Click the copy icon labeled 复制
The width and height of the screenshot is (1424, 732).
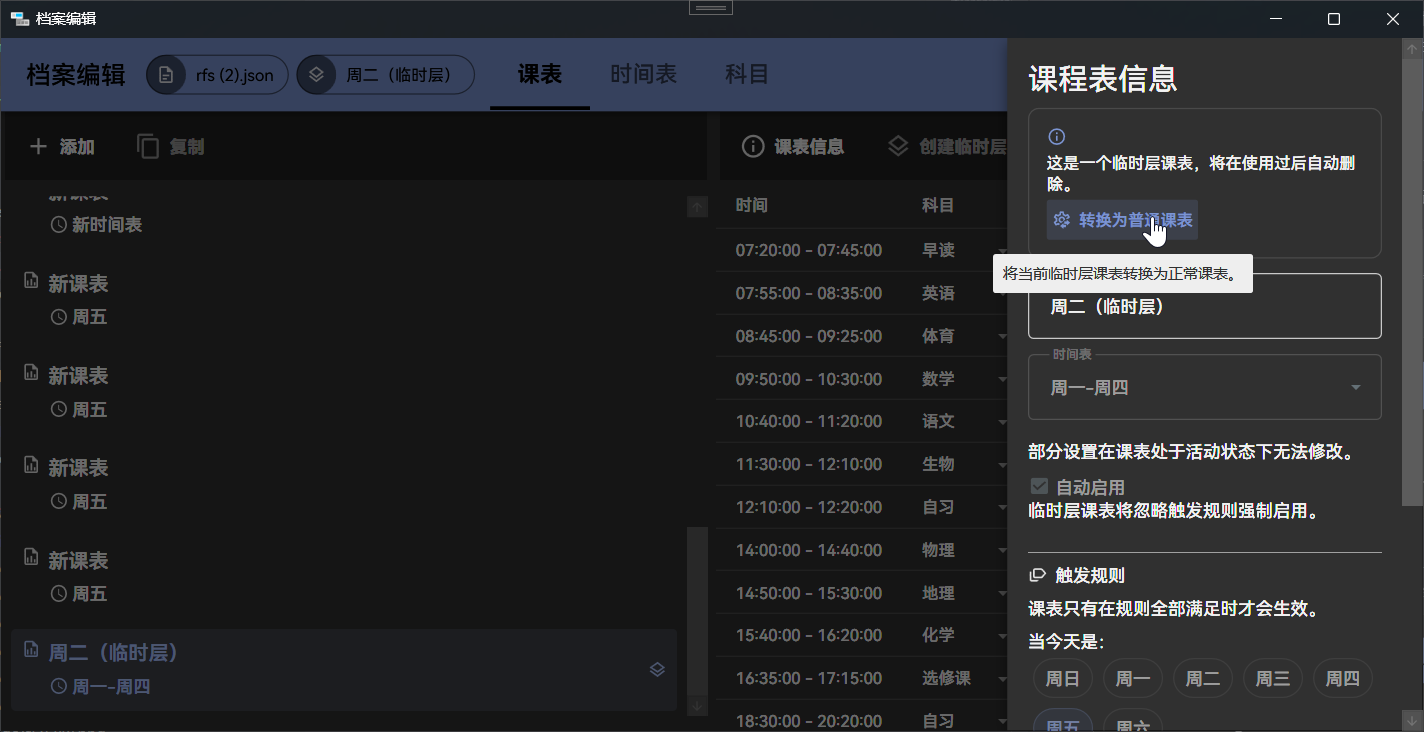[148, 147]
